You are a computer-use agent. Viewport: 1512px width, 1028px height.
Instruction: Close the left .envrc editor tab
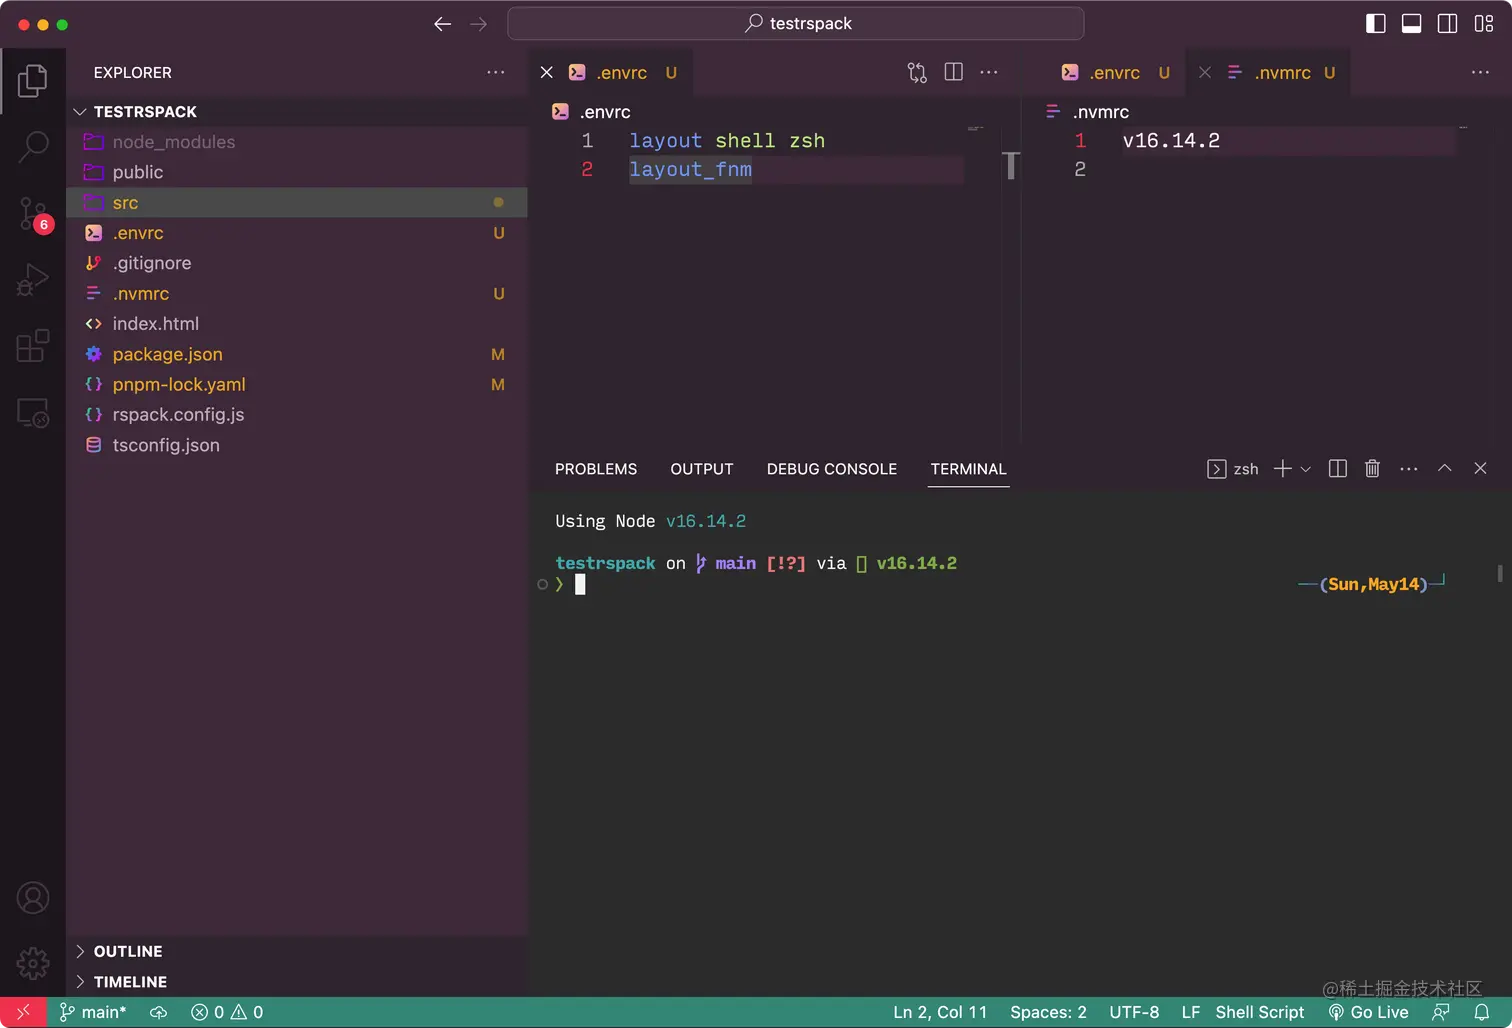547,72
